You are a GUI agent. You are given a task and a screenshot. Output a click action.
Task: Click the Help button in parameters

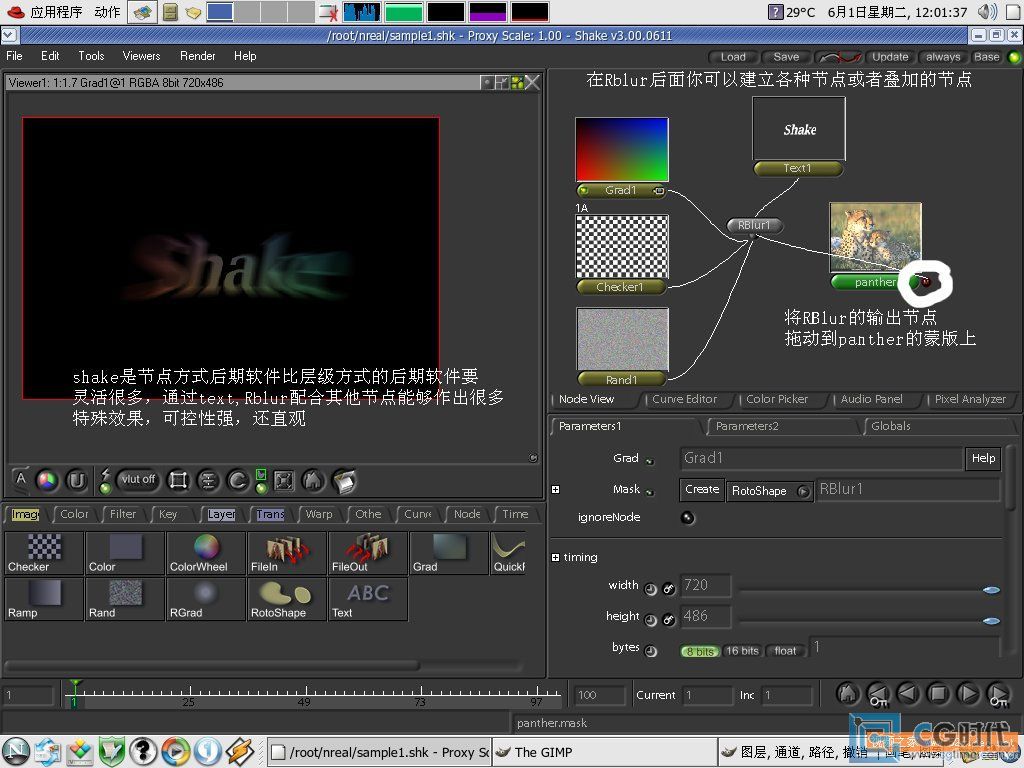(x=983, y=458)
